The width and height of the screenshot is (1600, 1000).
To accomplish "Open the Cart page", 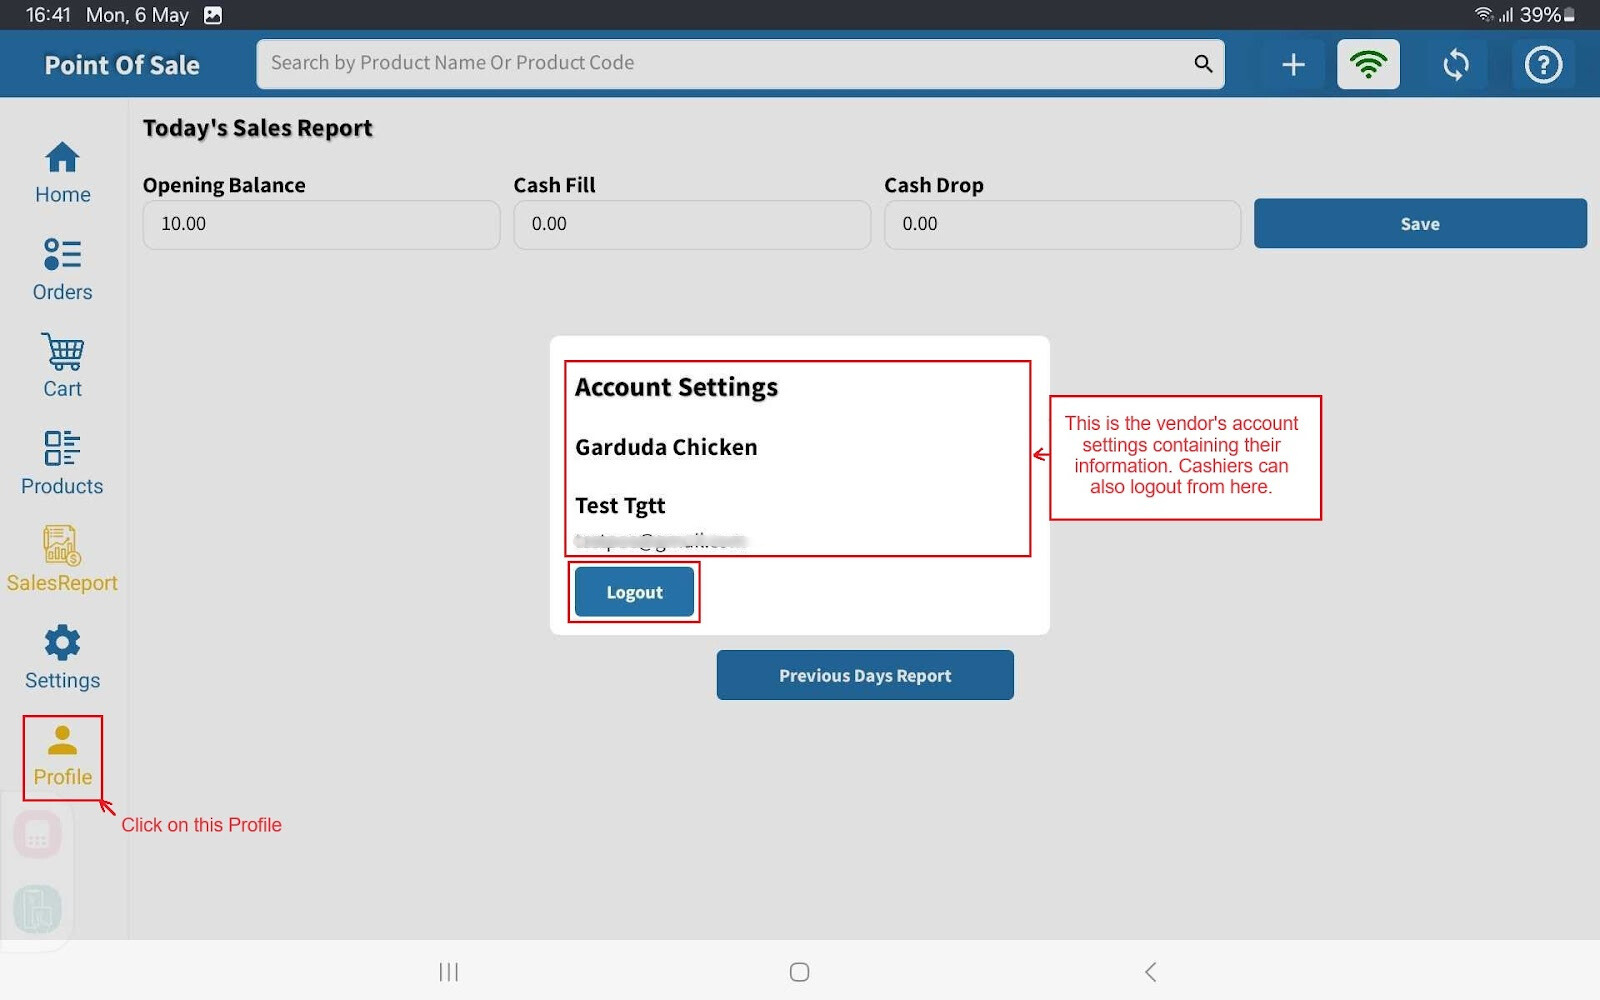I will click(x=62, y=366).
